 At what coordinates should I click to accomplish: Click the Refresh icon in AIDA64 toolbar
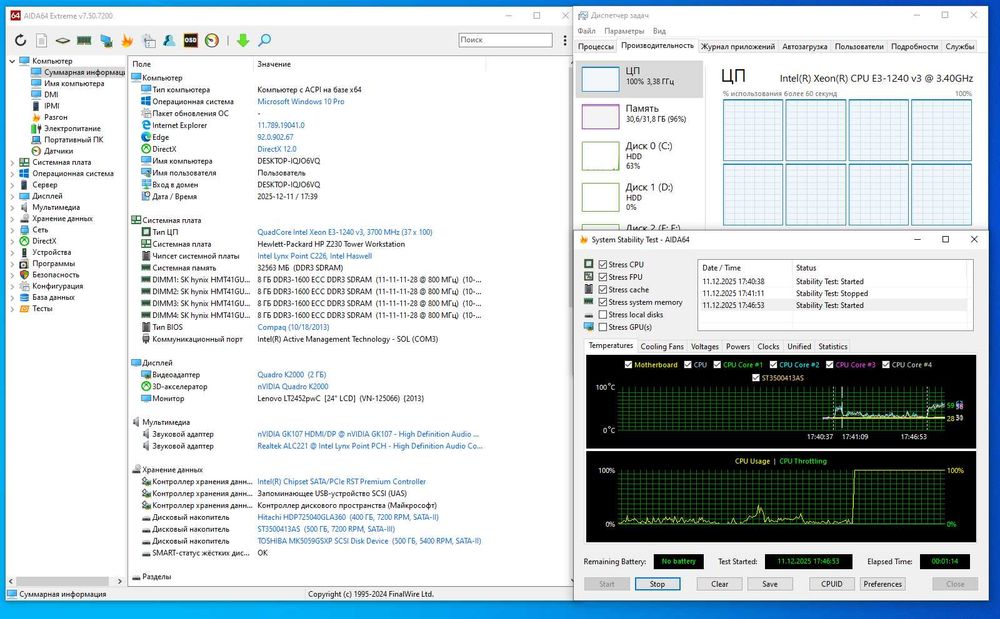click(20, 40)
